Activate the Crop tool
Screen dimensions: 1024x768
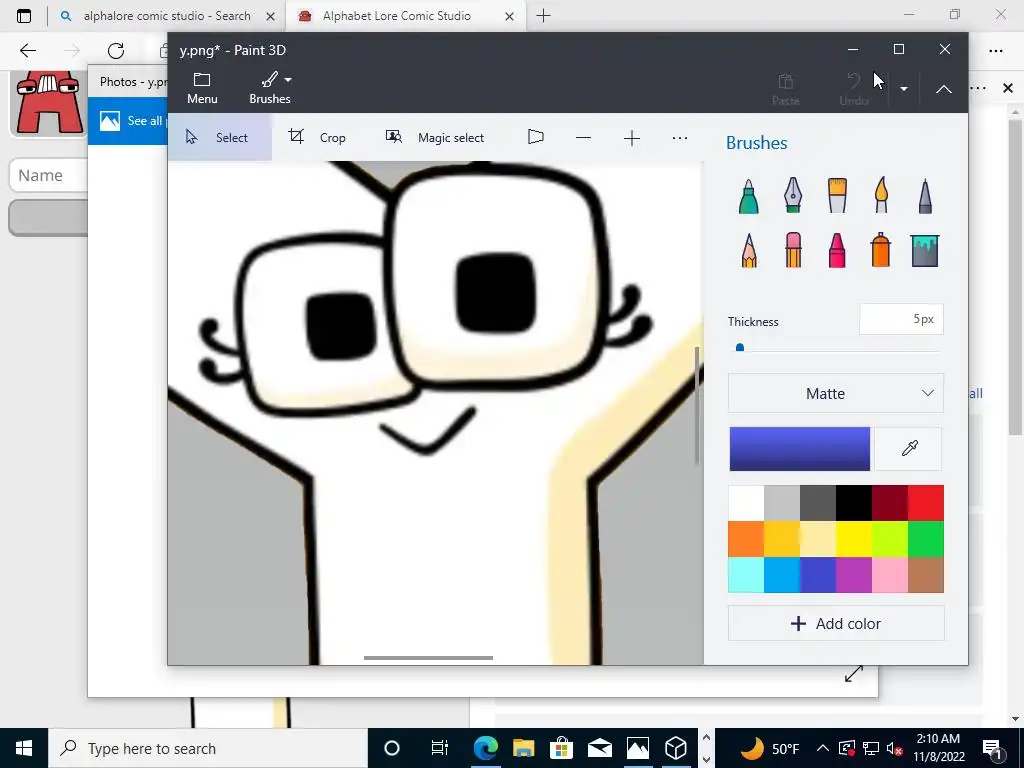point(317,137)
